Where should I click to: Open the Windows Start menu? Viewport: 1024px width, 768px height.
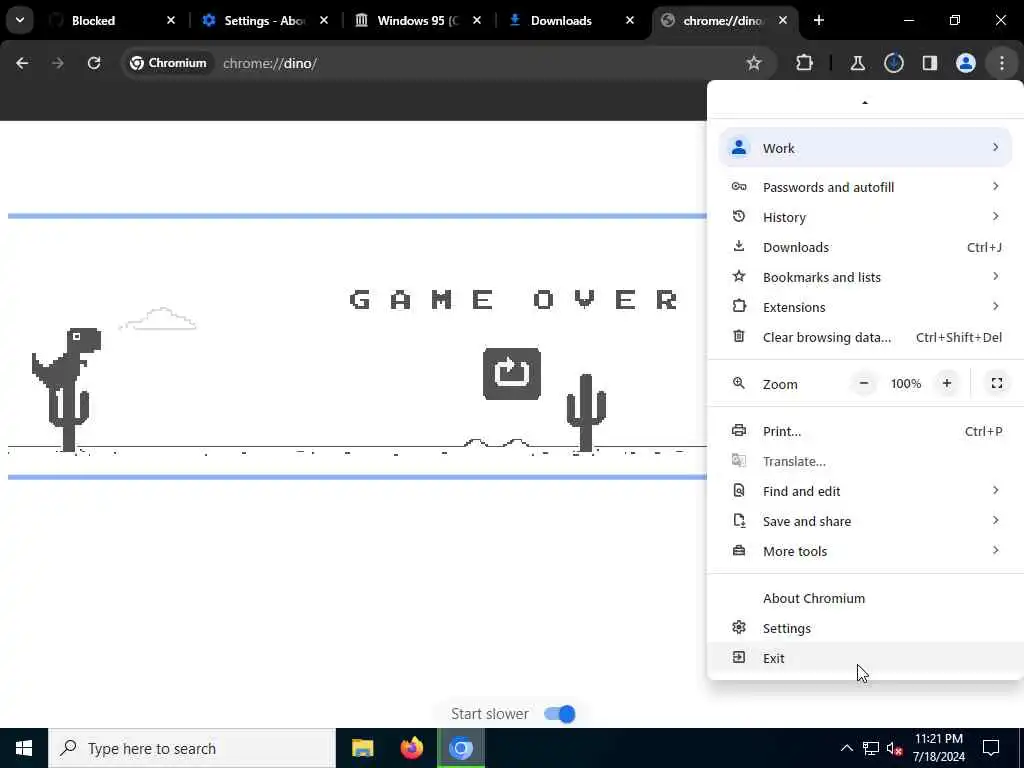24,748
